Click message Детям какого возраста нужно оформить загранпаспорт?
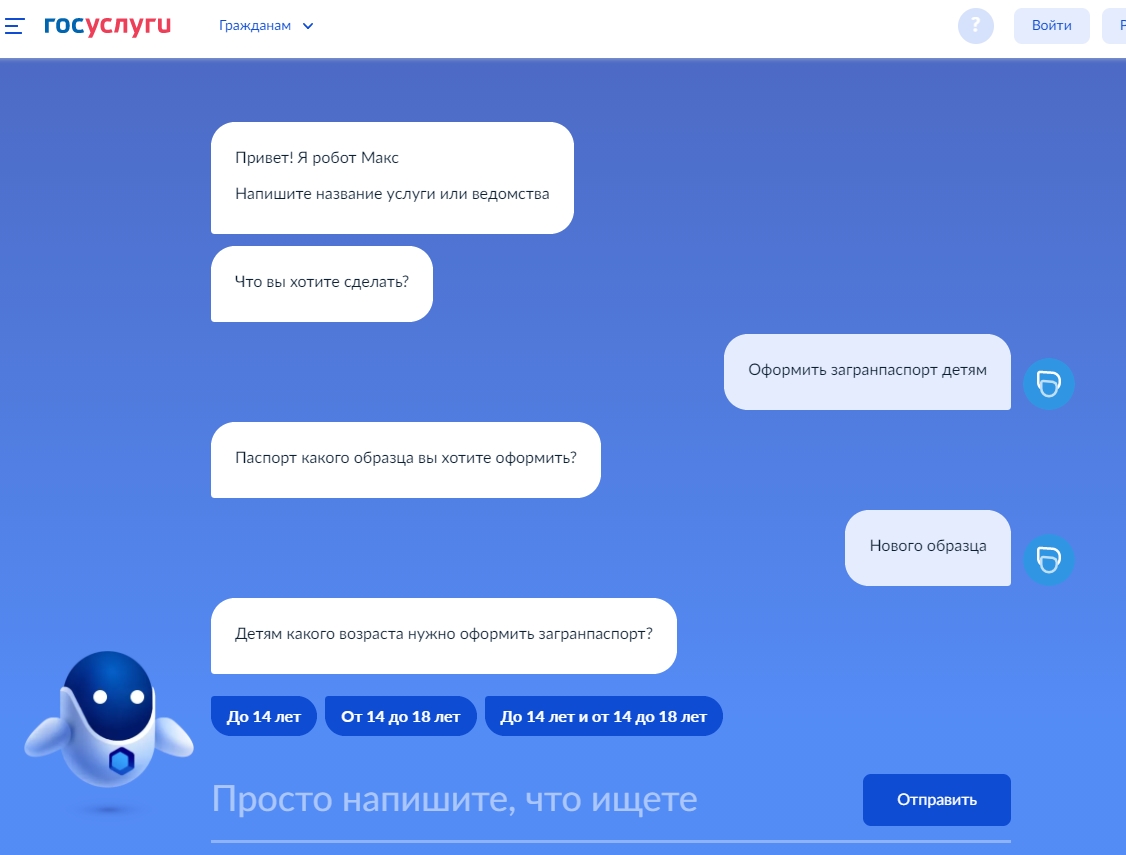Image resolution: width=1126 pixels, height=855 pixels. [444, 635]
